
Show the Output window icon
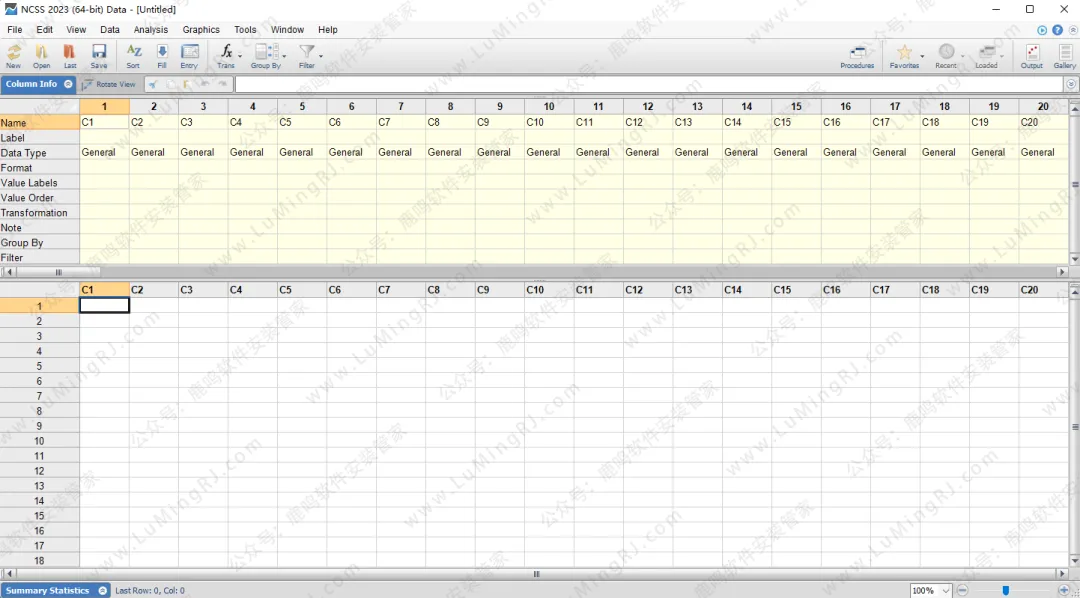[x=1031, y=53]
